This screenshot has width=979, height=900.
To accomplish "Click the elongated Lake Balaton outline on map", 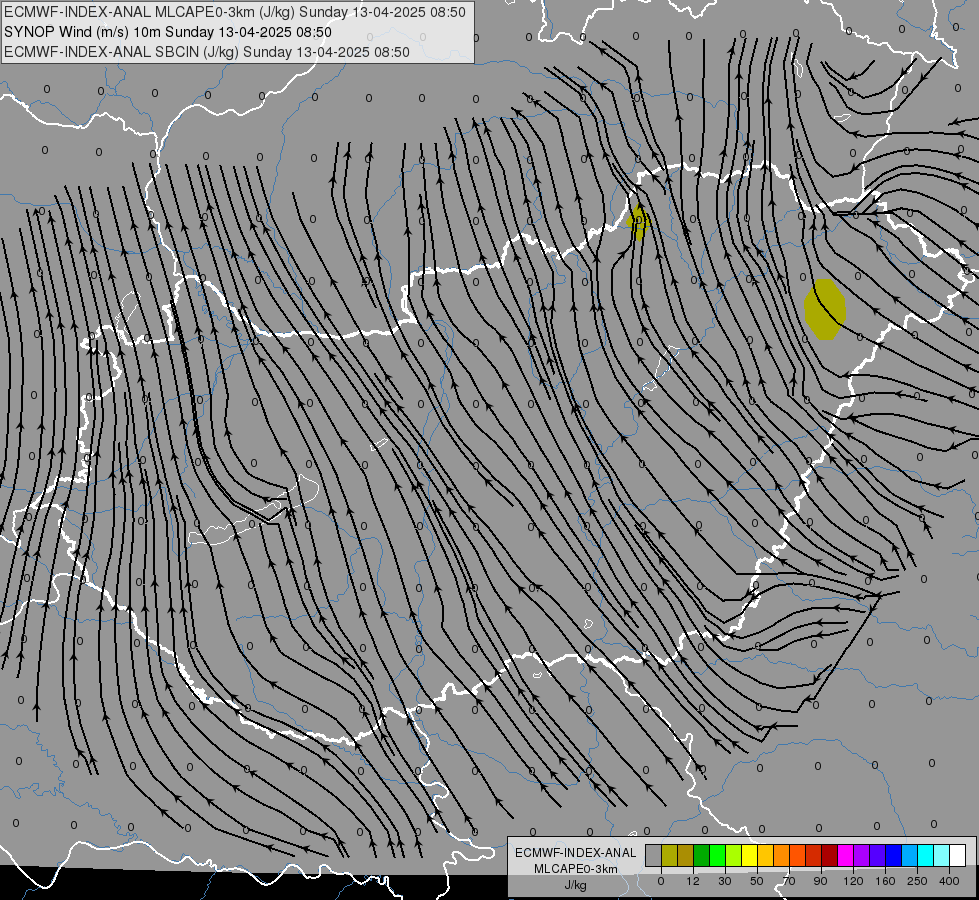I will (x=254, y=509).
